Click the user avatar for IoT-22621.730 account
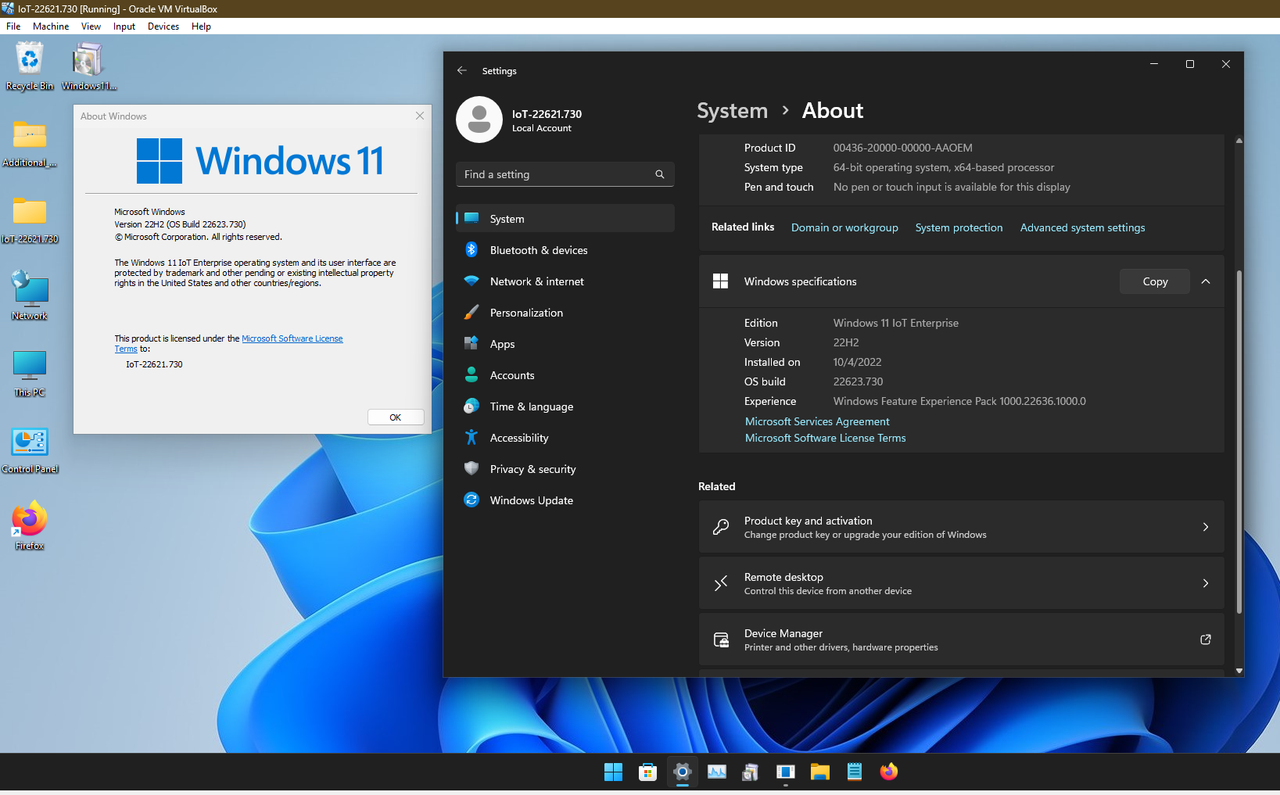This screenshot has height=795, width=1280. (479, 120)
